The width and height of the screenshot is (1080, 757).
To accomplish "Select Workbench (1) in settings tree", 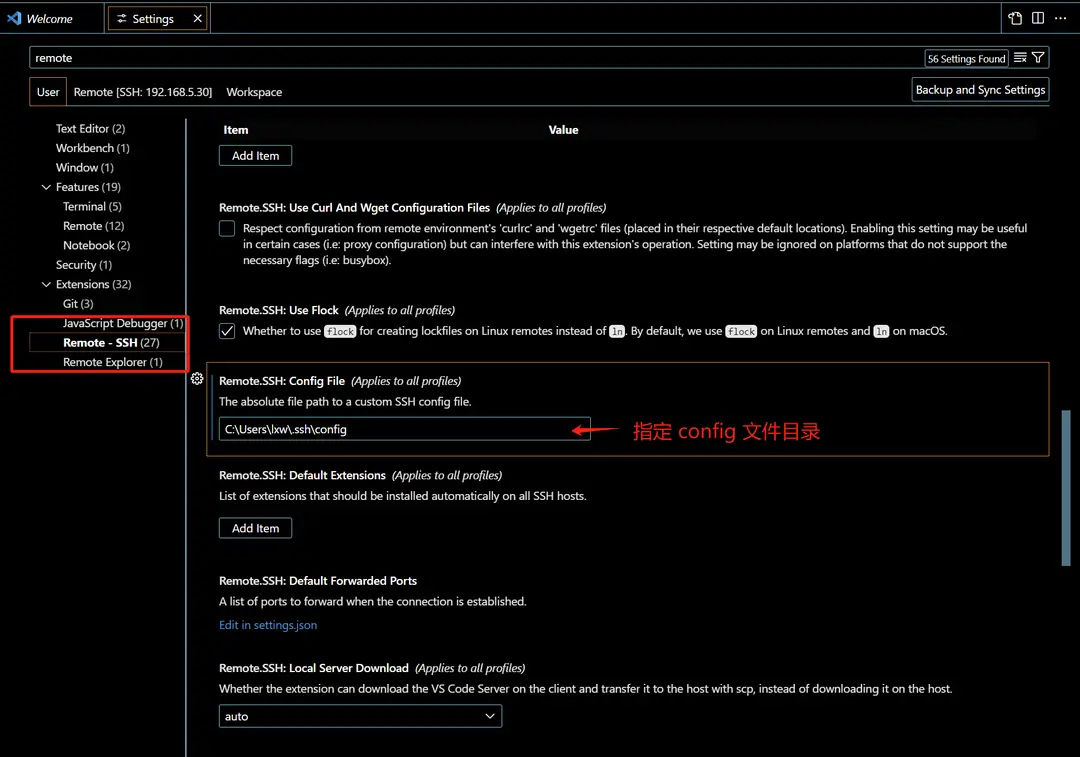I will click(92, 148).
